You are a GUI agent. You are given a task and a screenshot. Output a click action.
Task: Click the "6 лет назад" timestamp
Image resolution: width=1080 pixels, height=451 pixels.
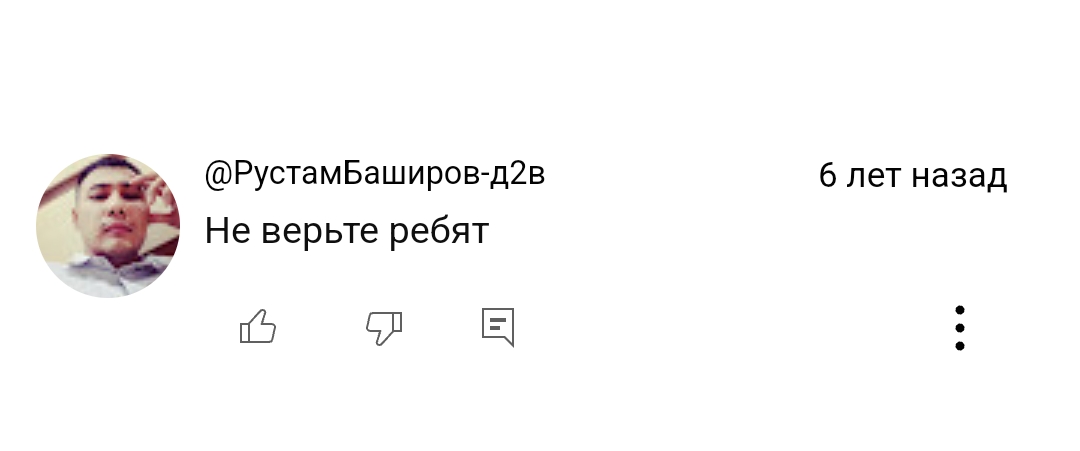click(912, 176)
